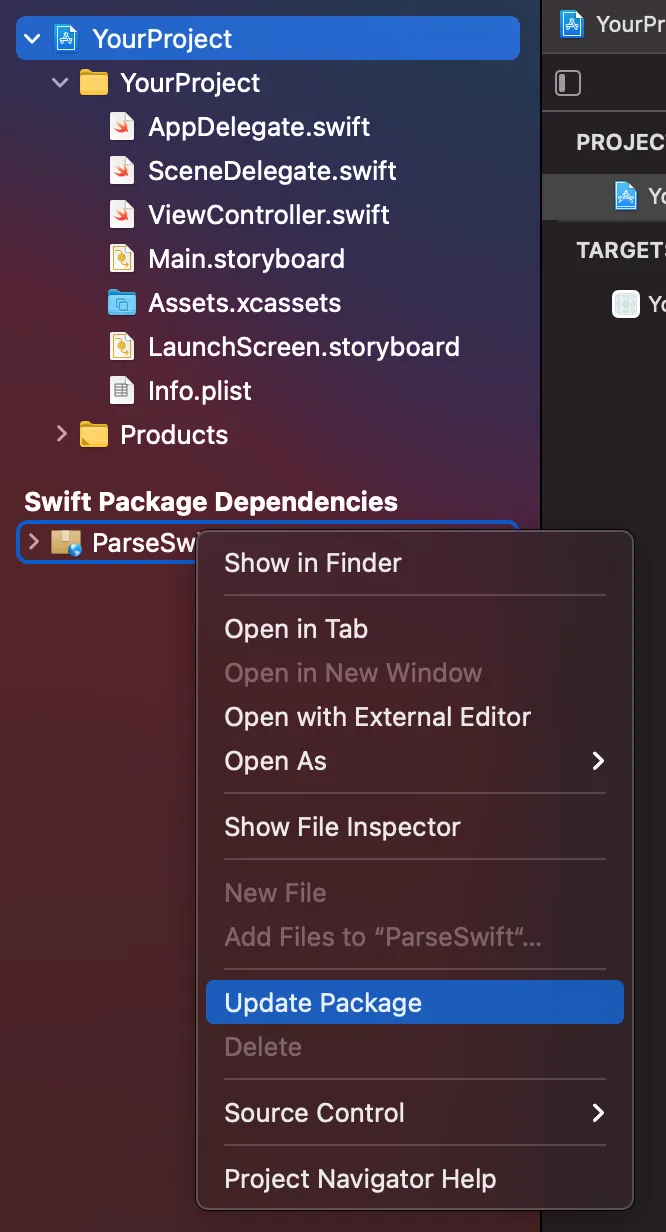
Task: Click the SceneDelegate.swift Swift icon
Action: point(122,171)
